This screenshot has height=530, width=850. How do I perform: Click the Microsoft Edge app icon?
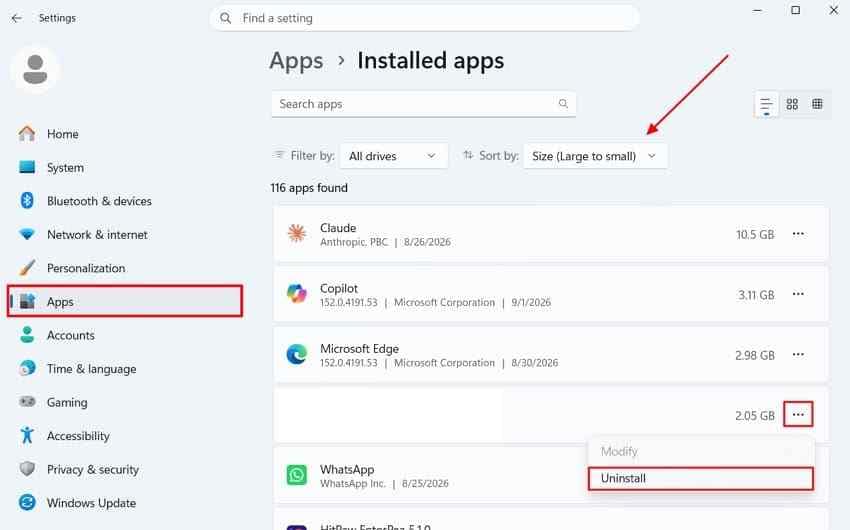point(297,354)
